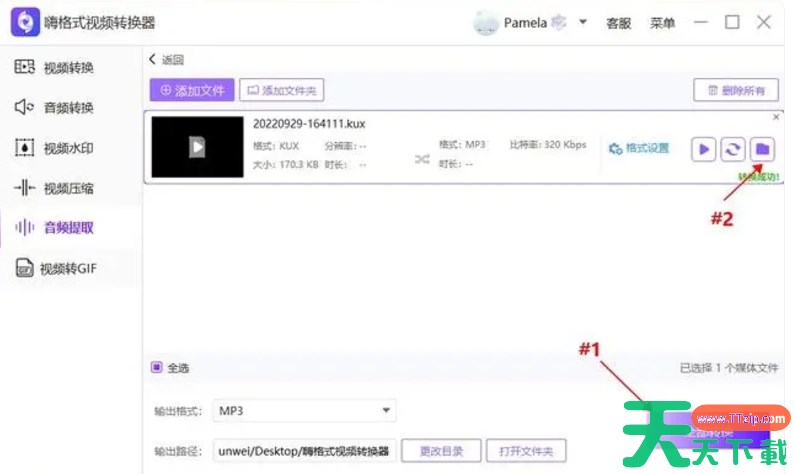Click the membership badge icon beside Pamela
Viewport: 795px width, 474px height.
559,22
